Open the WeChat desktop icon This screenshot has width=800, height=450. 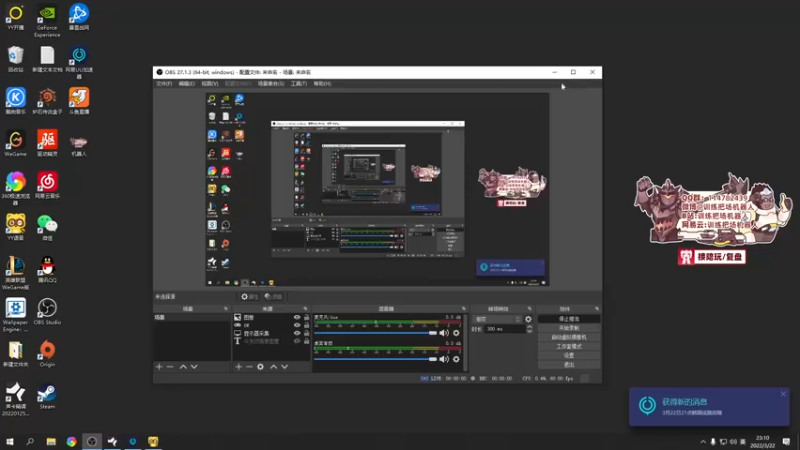47,228
